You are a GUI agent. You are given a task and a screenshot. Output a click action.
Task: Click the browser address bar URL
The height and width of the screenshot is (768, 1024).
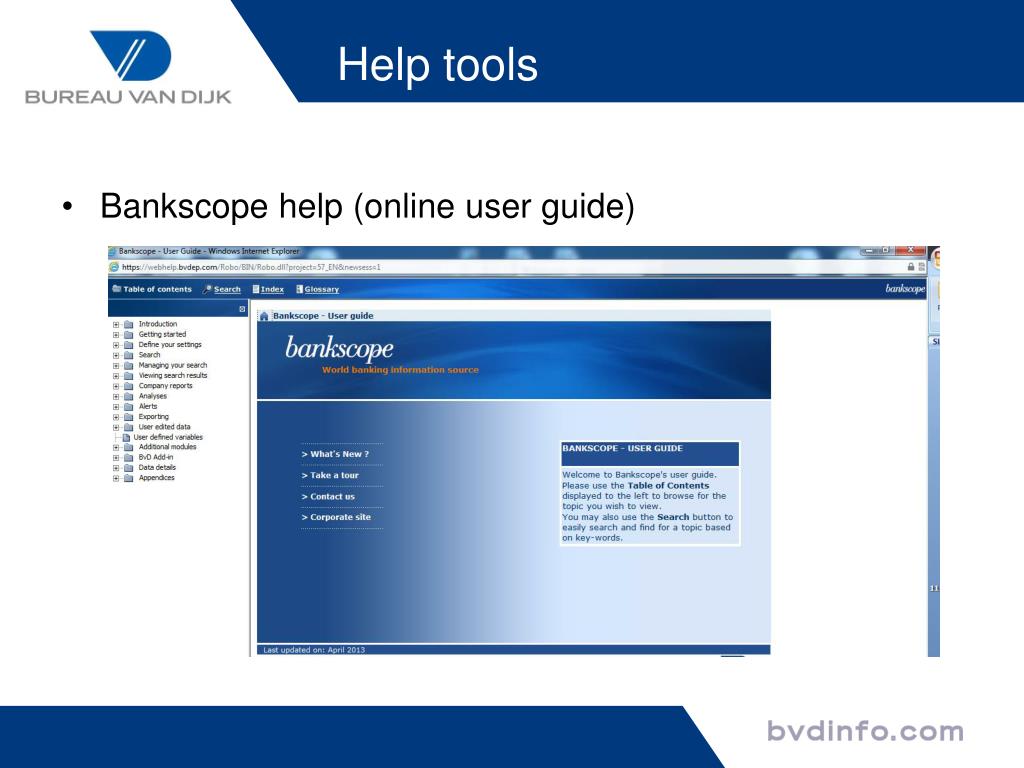point(251,267)
